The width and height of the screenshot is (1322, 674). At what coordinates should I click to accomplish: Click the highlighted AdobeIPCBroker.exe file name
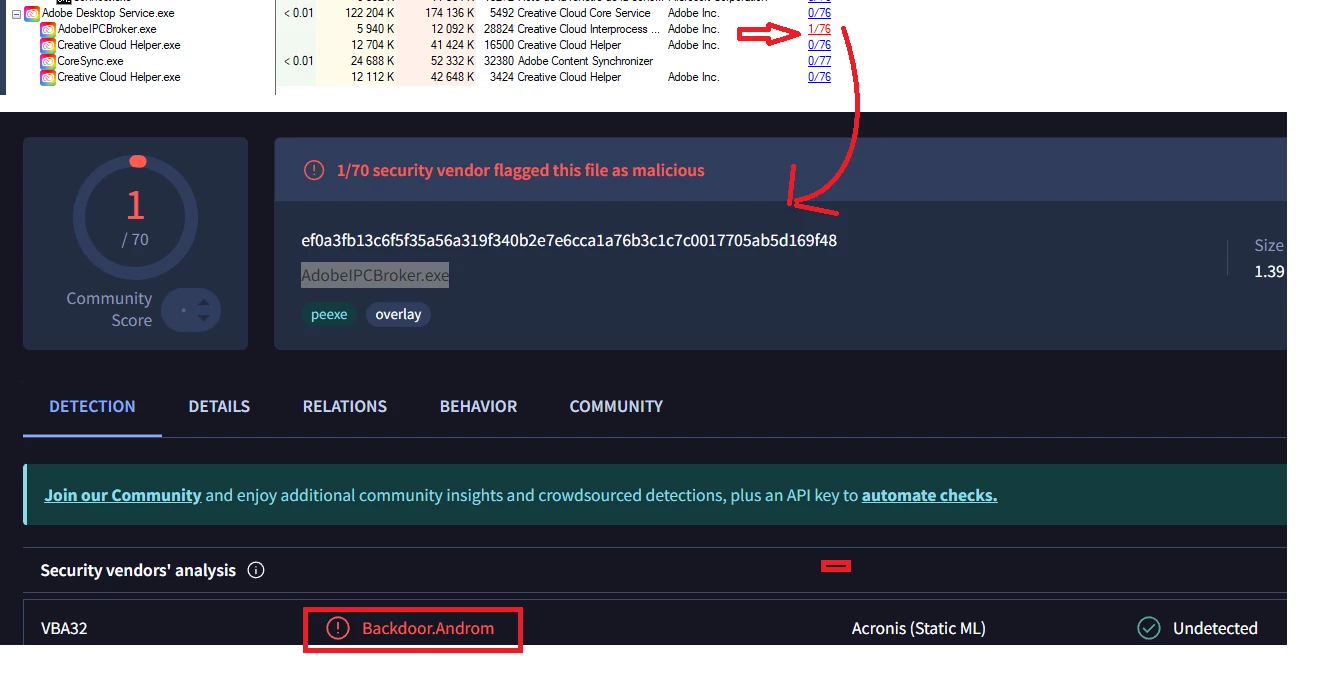click(375, 275)
